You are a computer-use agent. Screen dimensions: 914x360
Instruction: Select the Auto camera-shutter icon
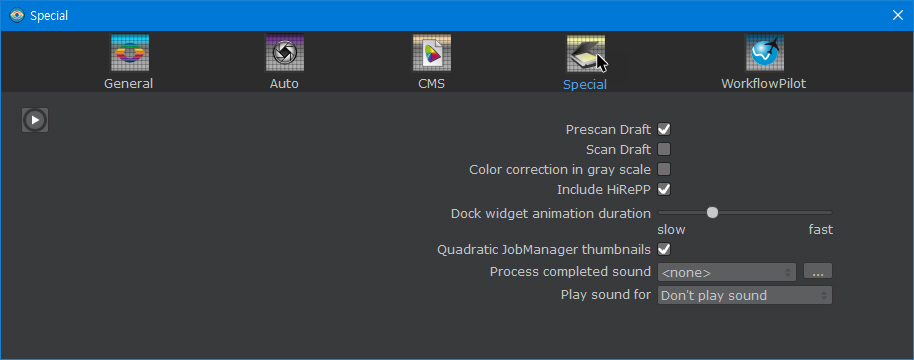tap(284, 53)
